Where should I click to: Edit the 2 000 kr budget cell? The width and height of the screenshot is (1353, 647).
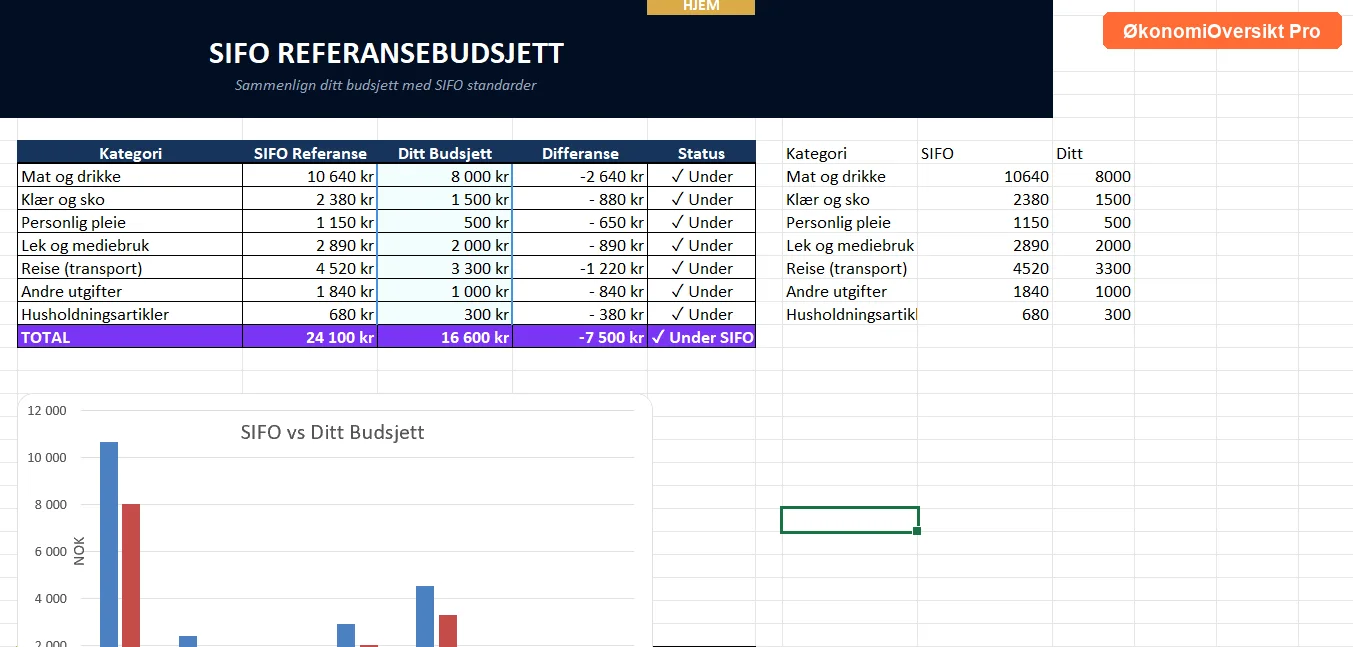(x=445, y=245)
